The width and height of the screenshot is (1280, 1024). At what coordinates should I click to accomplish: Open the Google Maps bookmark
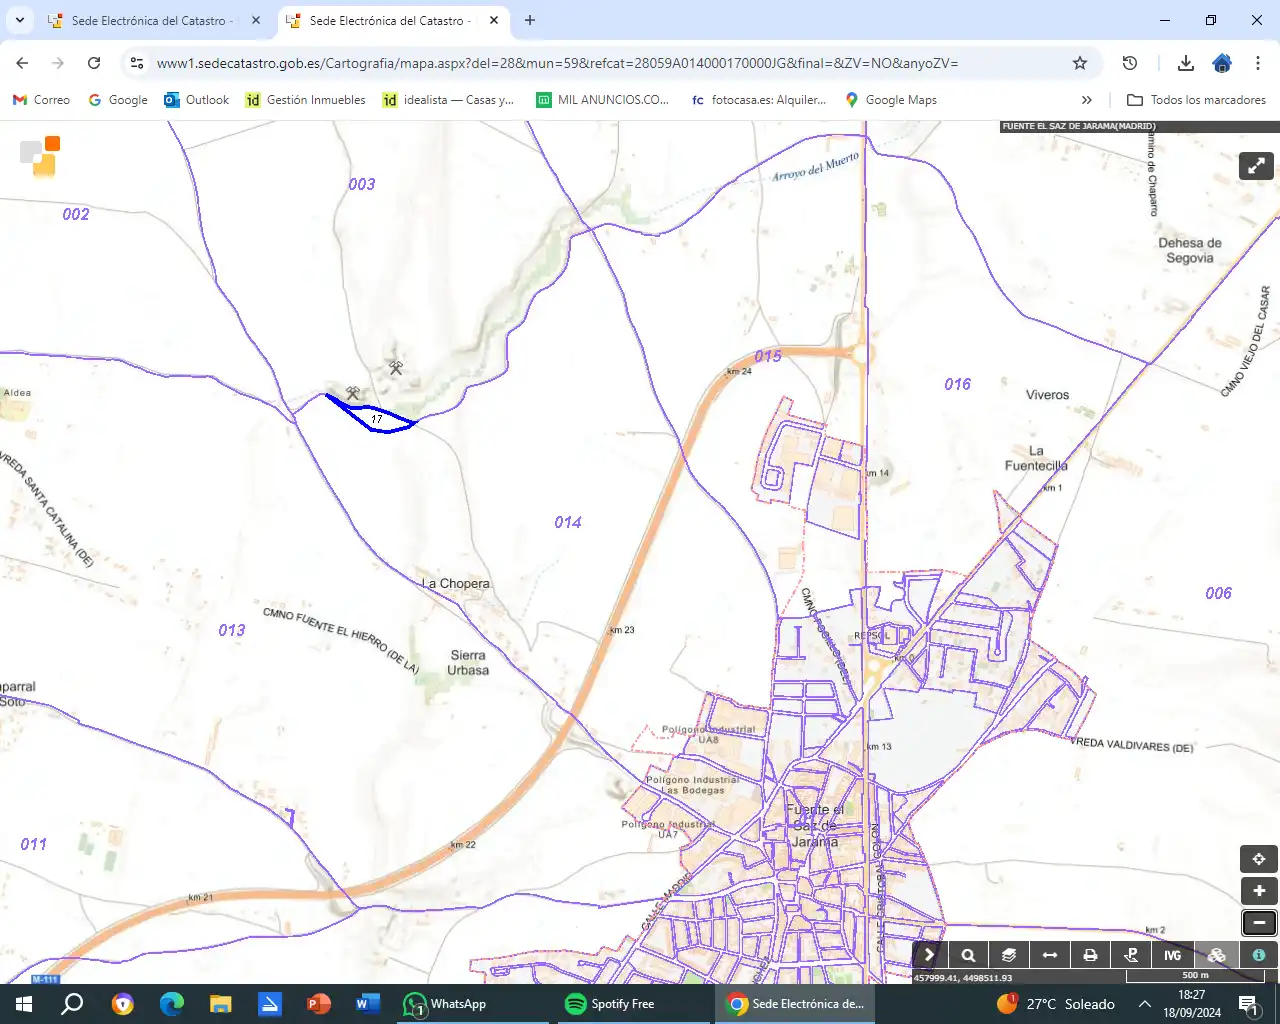click(x=891, y=100)
